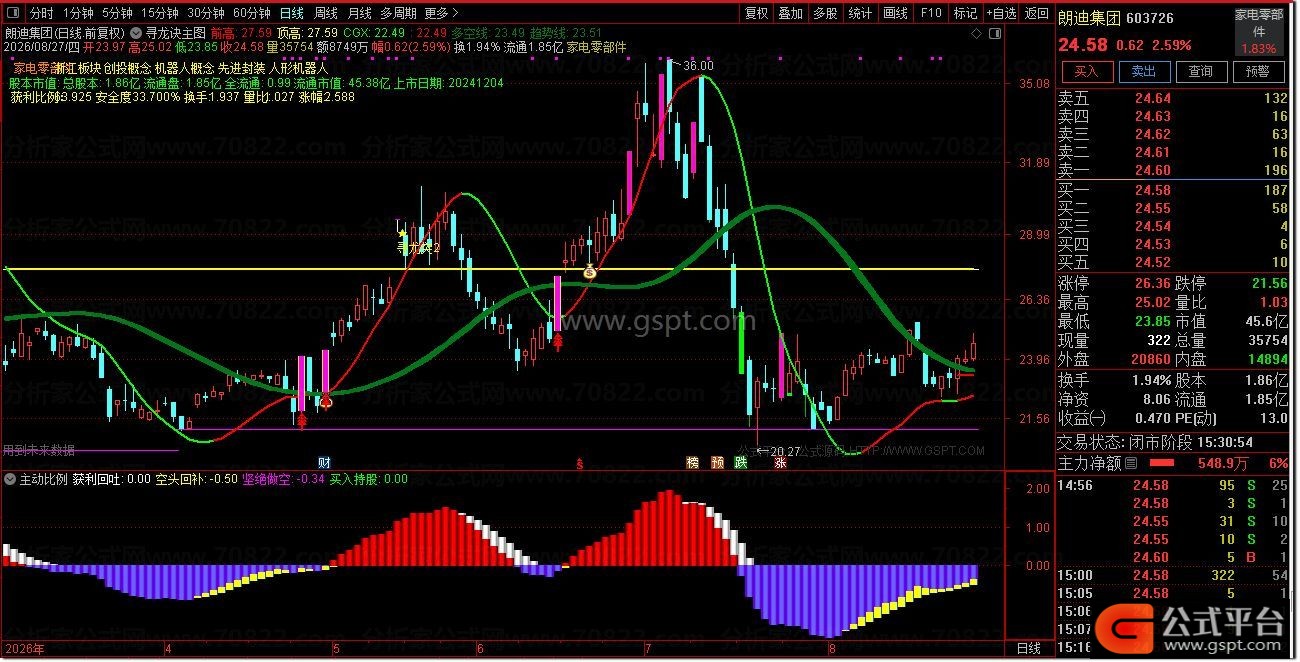1300x662 pixels.
Task: Switch to the 60分钟 period tab
Action: (252, 14)
